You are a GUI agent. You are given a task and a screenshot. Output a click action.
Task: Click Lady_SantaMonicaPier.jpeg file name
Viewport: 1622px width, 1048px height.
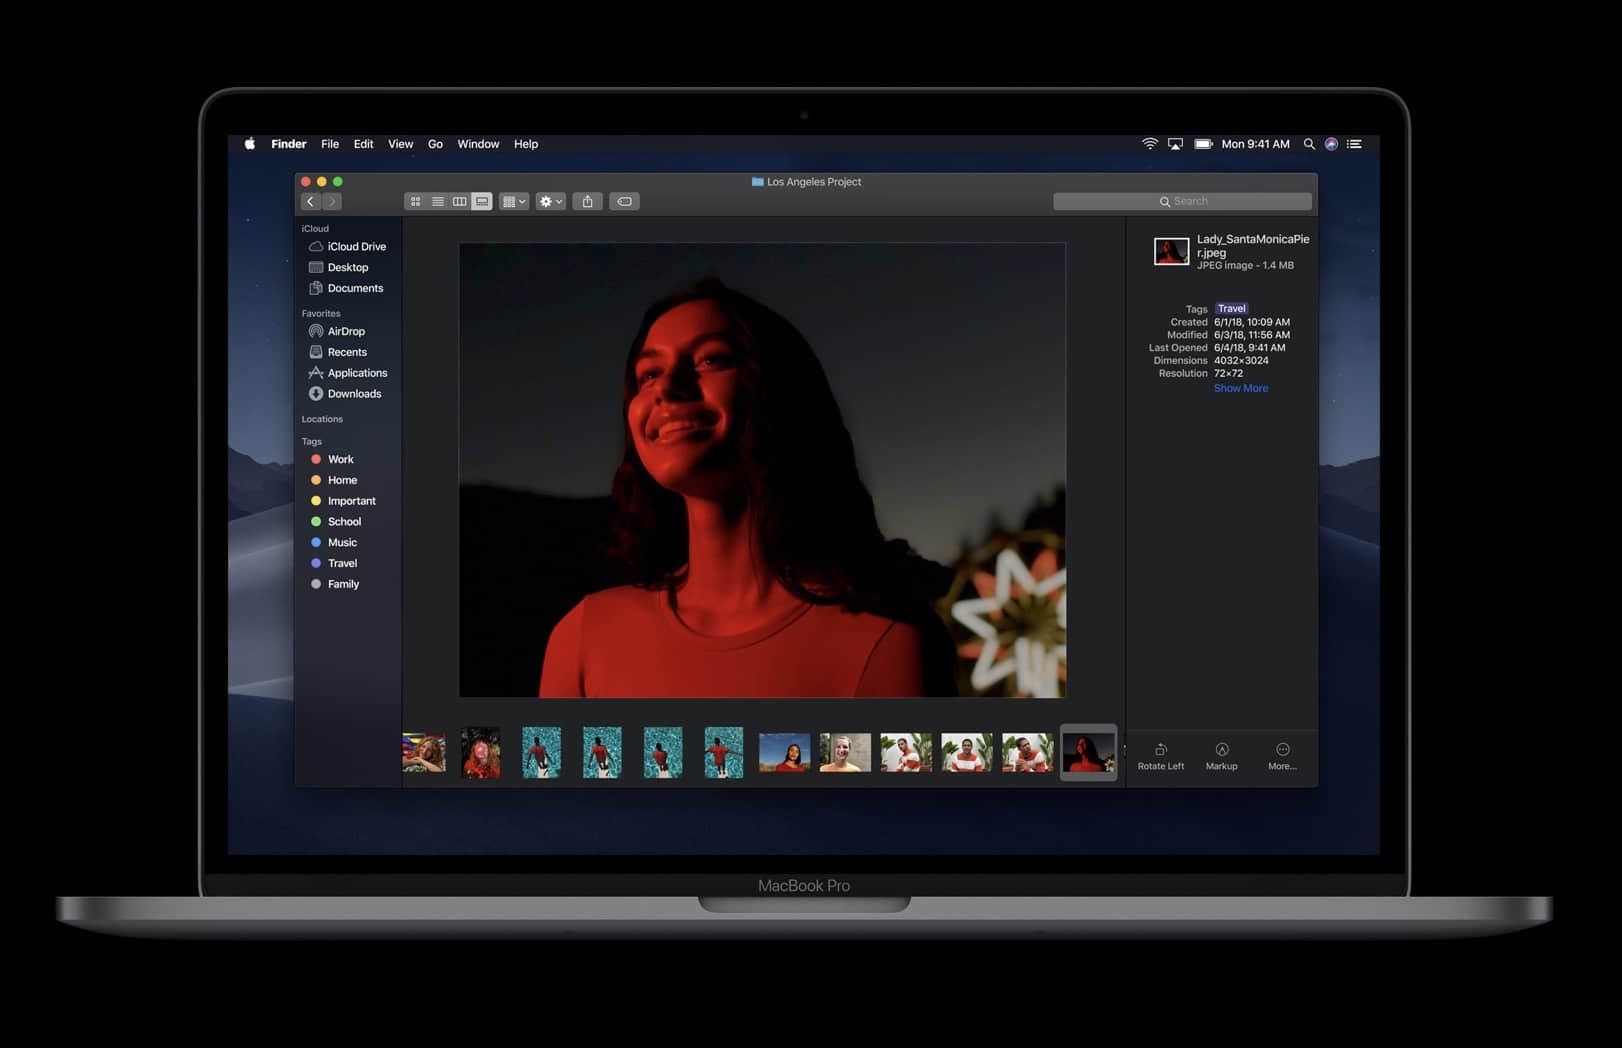coord(1253,246)
